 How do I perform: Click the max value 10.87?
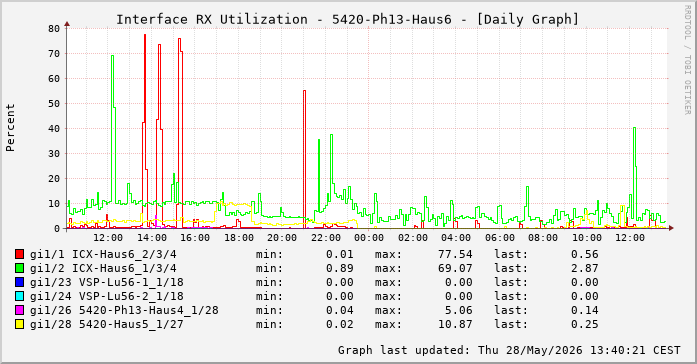[x=455, y=324]
